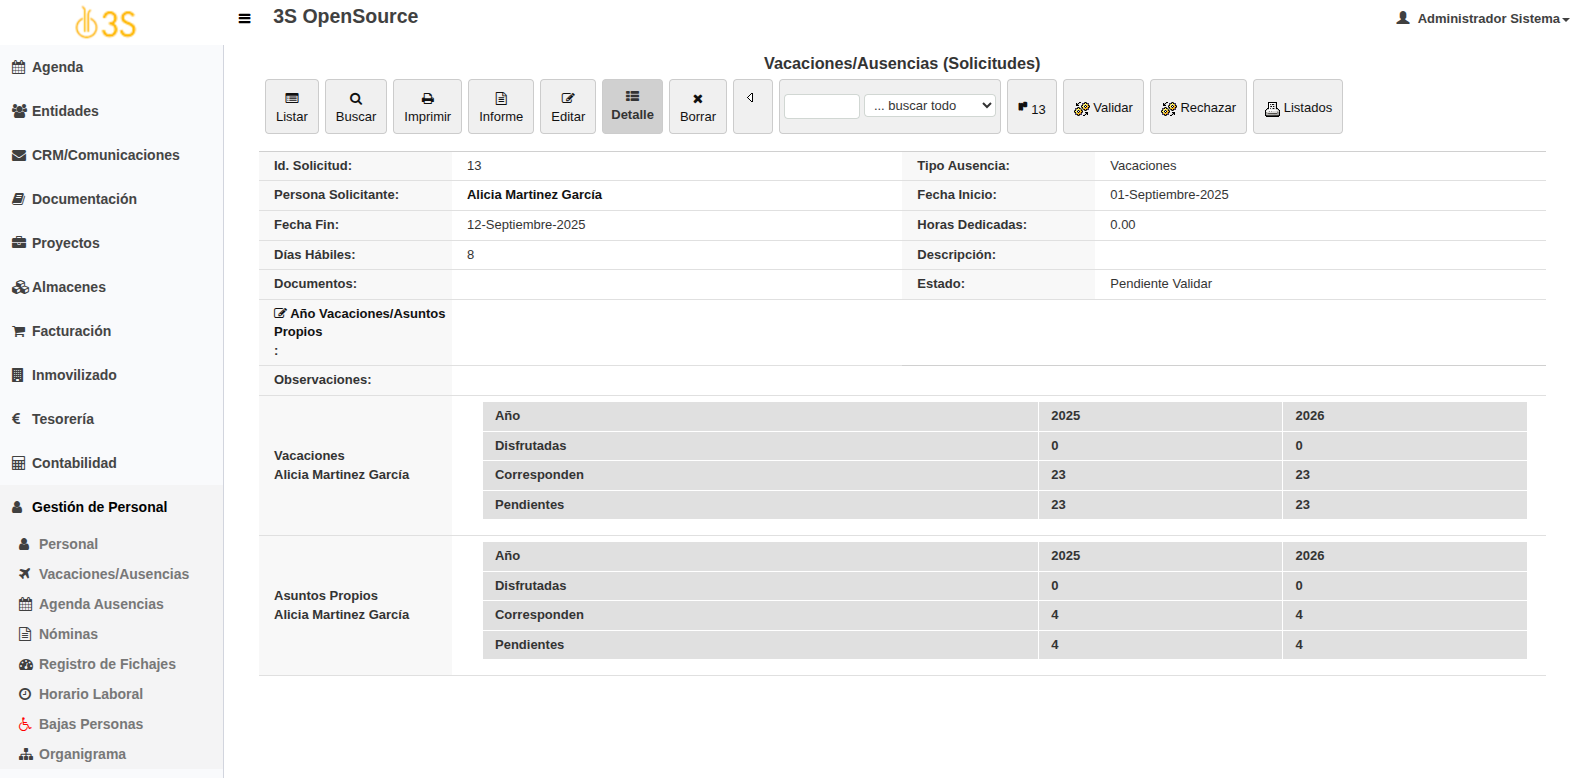Go to Registro de Fichajes

pos(107,664)
